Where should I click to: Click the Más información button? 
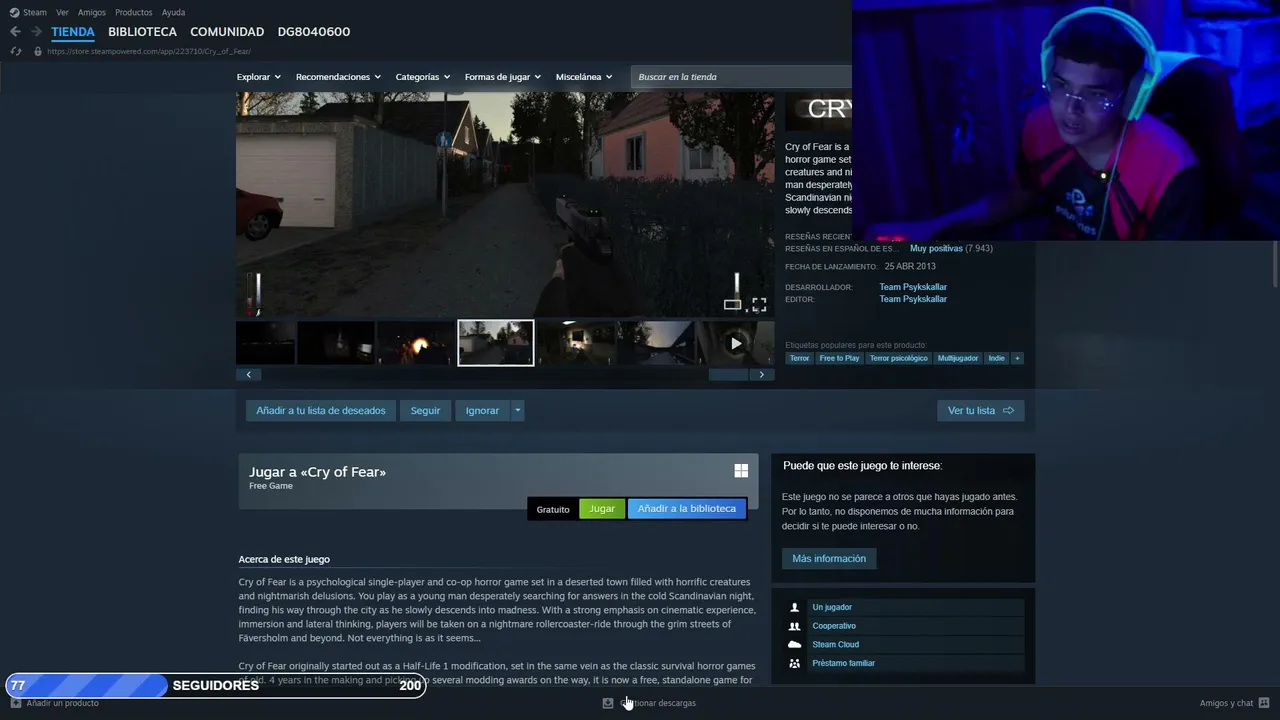coord(829,559)
